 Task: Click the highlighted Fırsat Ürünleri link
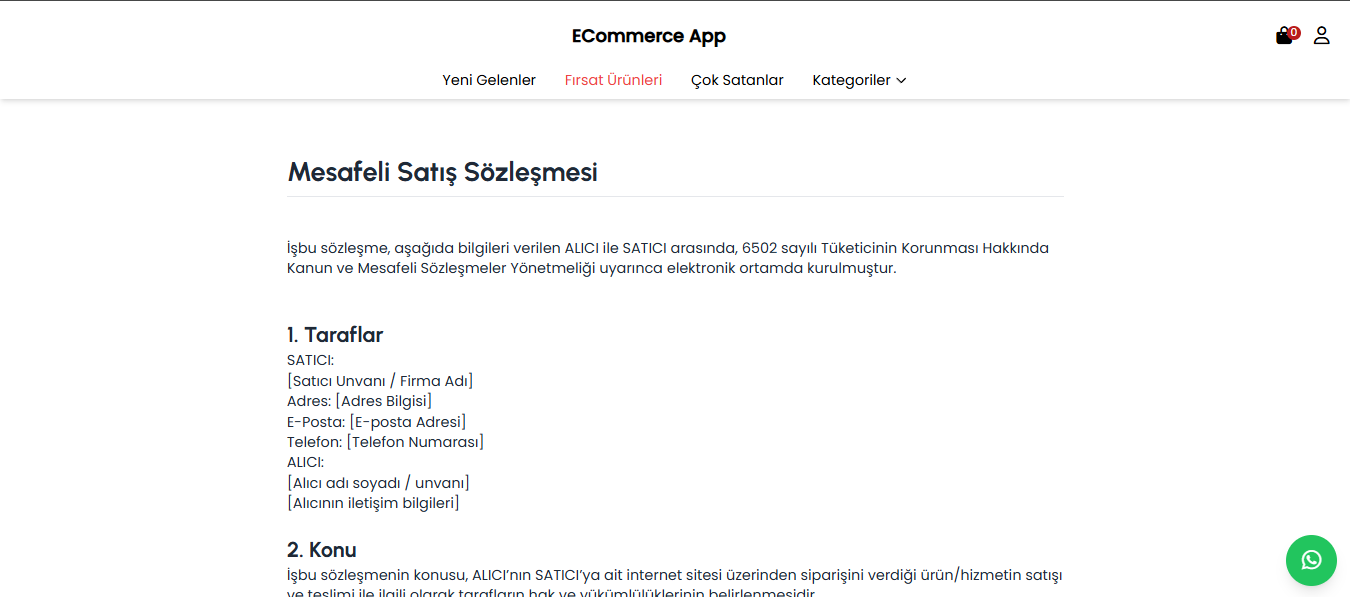(x=613, y=80)
